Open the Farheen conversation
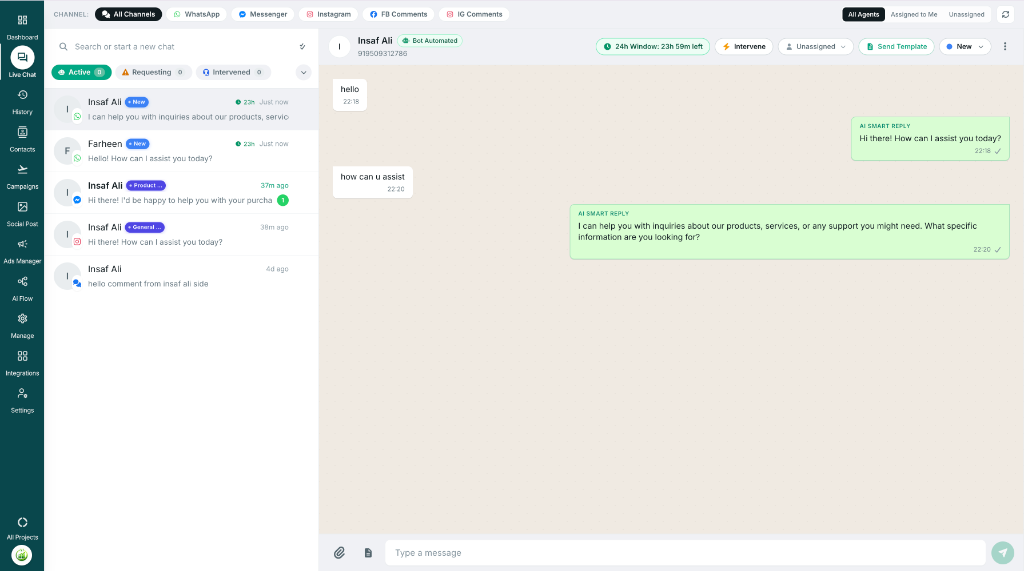This screenshot has height=571, width=1024. click(182, 151)
